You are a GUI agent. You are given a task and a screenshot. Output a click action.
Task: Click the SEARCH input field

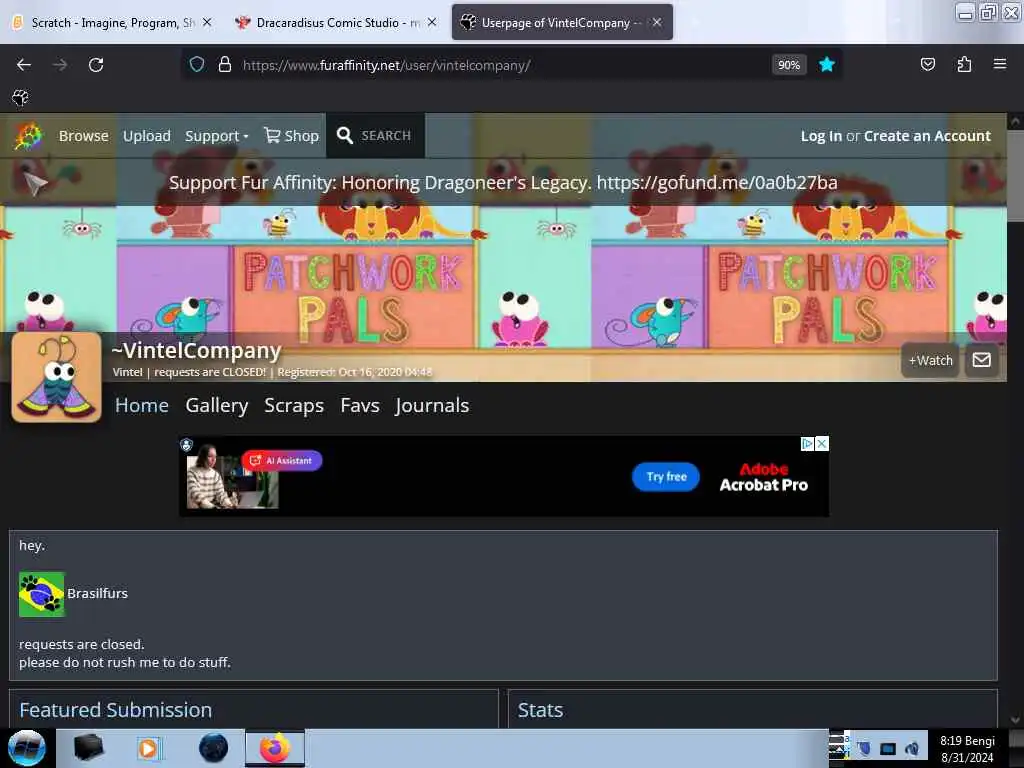point(387,135)
